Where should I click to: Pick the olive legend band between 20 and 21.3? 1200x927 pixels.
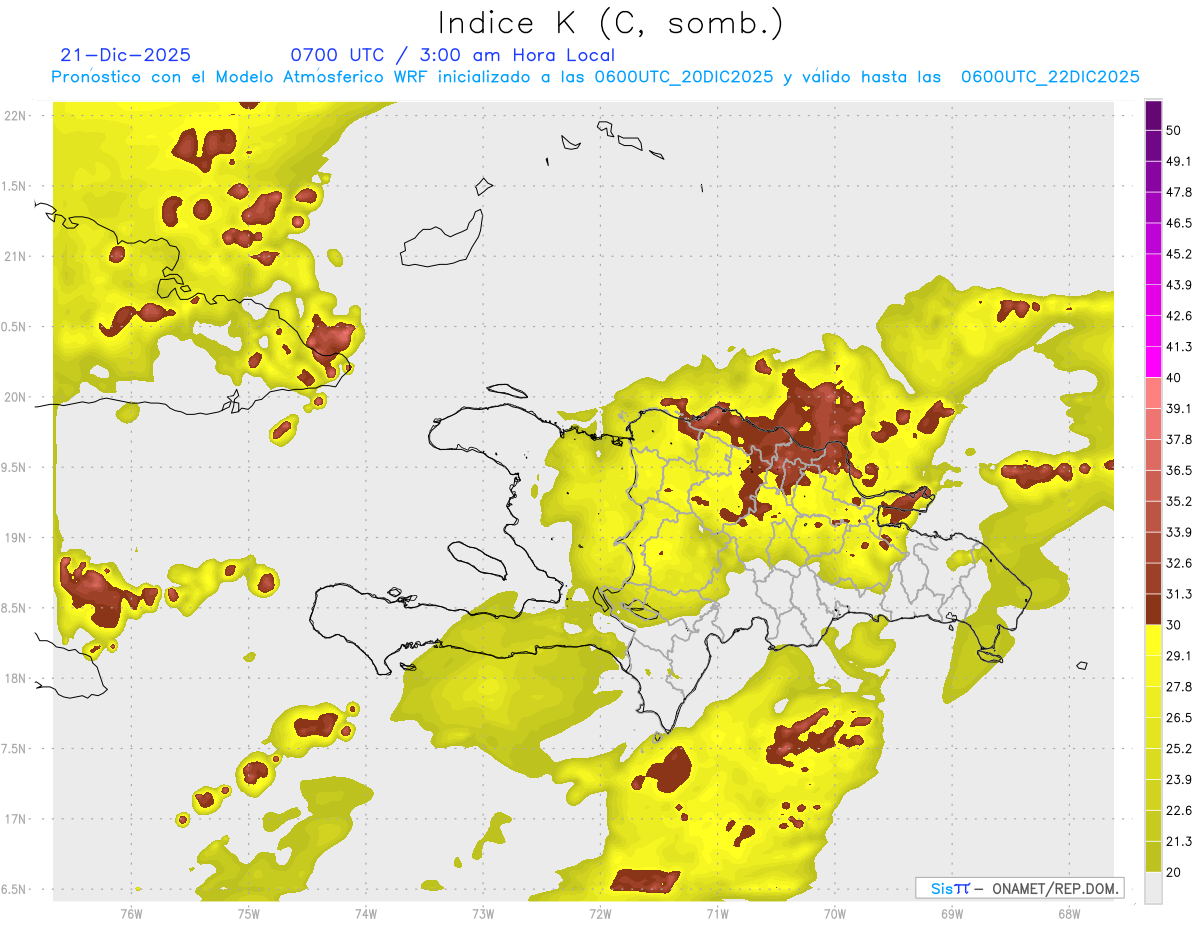point(1153,858)
